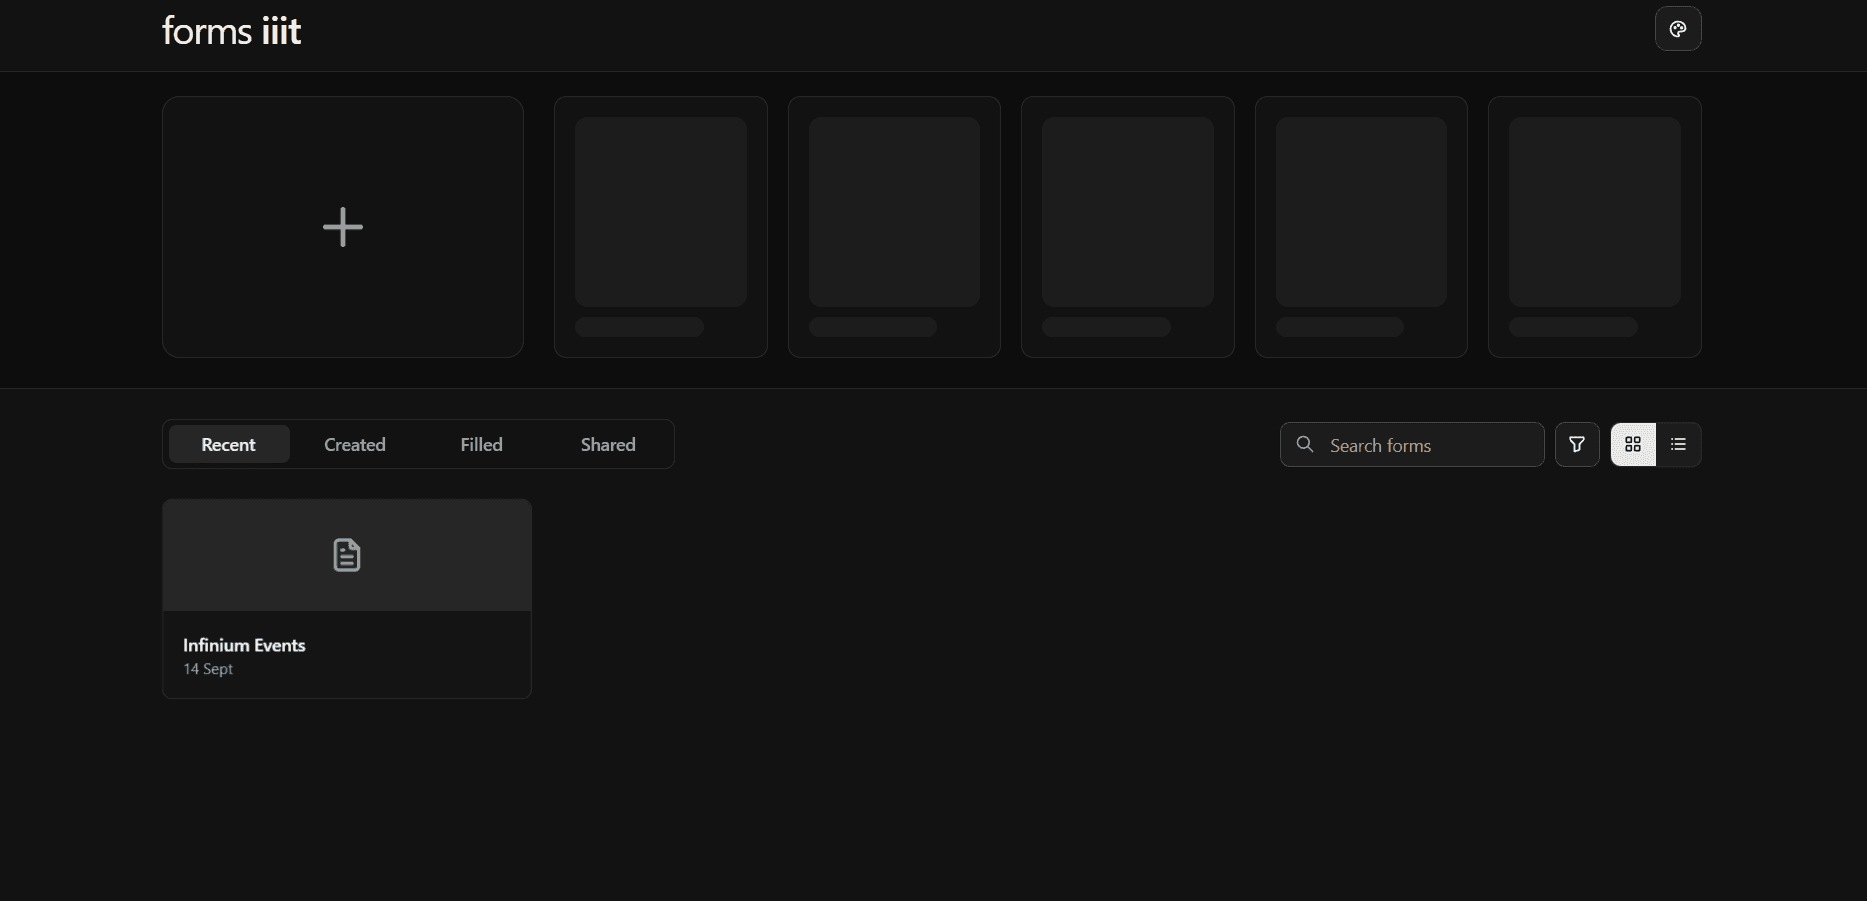Select the fourth loading template placeholder card
The height and width of the screenshot is (901, 1867).
pos(1361,227)
